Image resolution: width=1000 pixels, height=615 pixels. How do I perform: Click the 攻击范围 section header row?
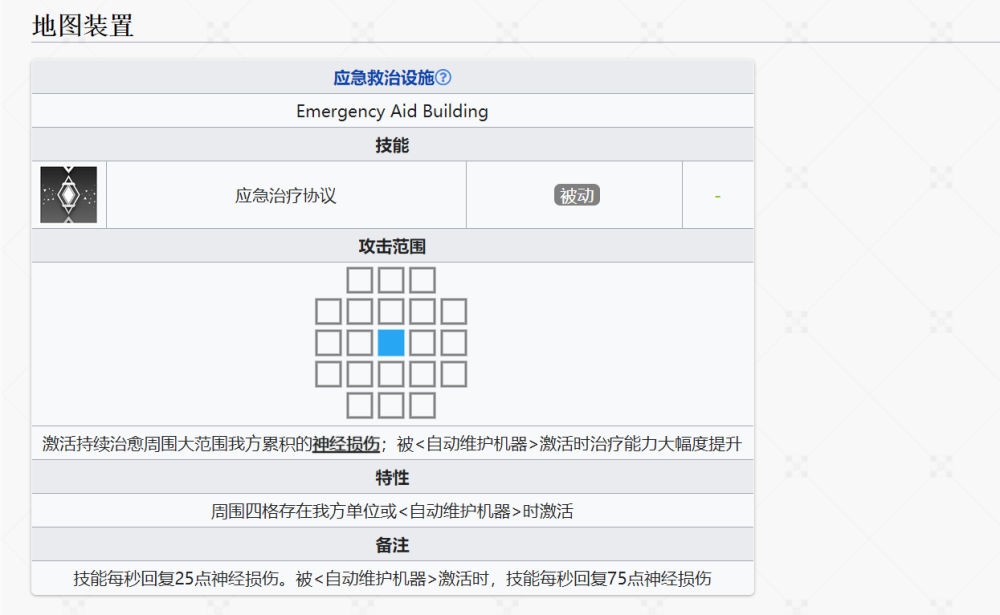coord(392,246)
